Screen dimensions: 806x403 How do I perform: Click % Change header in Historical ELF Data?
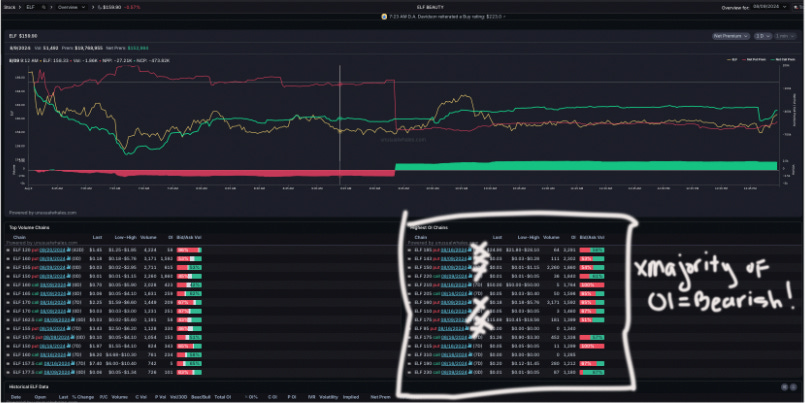pyautogui.click(x=82, y=397)
